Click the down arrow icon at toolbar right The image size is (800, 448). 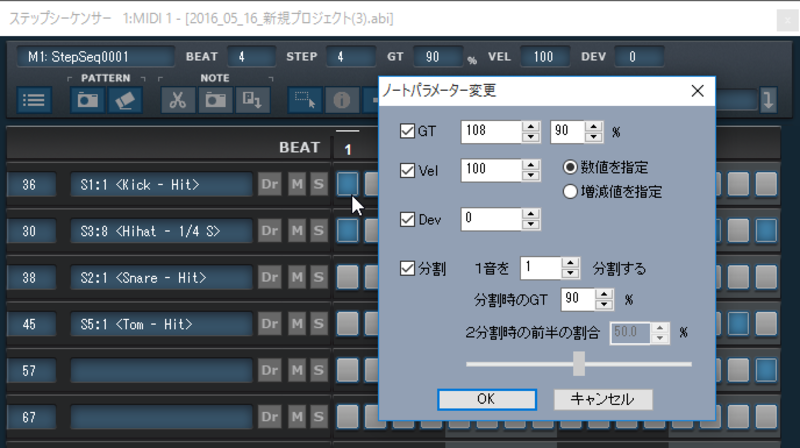coord(768,100)
